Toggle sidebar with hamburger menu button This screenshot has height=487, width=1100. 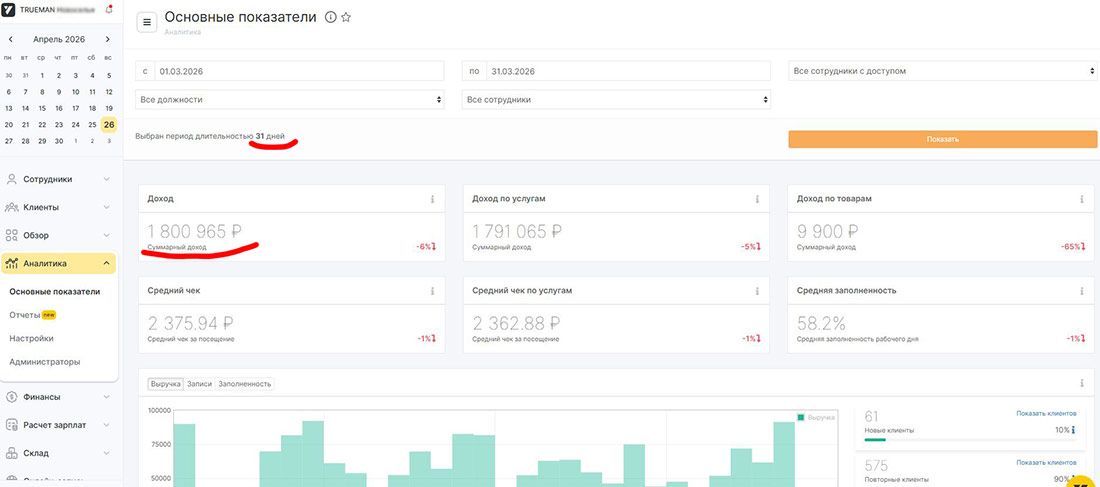pyautogui.click(x=147, y=22)
